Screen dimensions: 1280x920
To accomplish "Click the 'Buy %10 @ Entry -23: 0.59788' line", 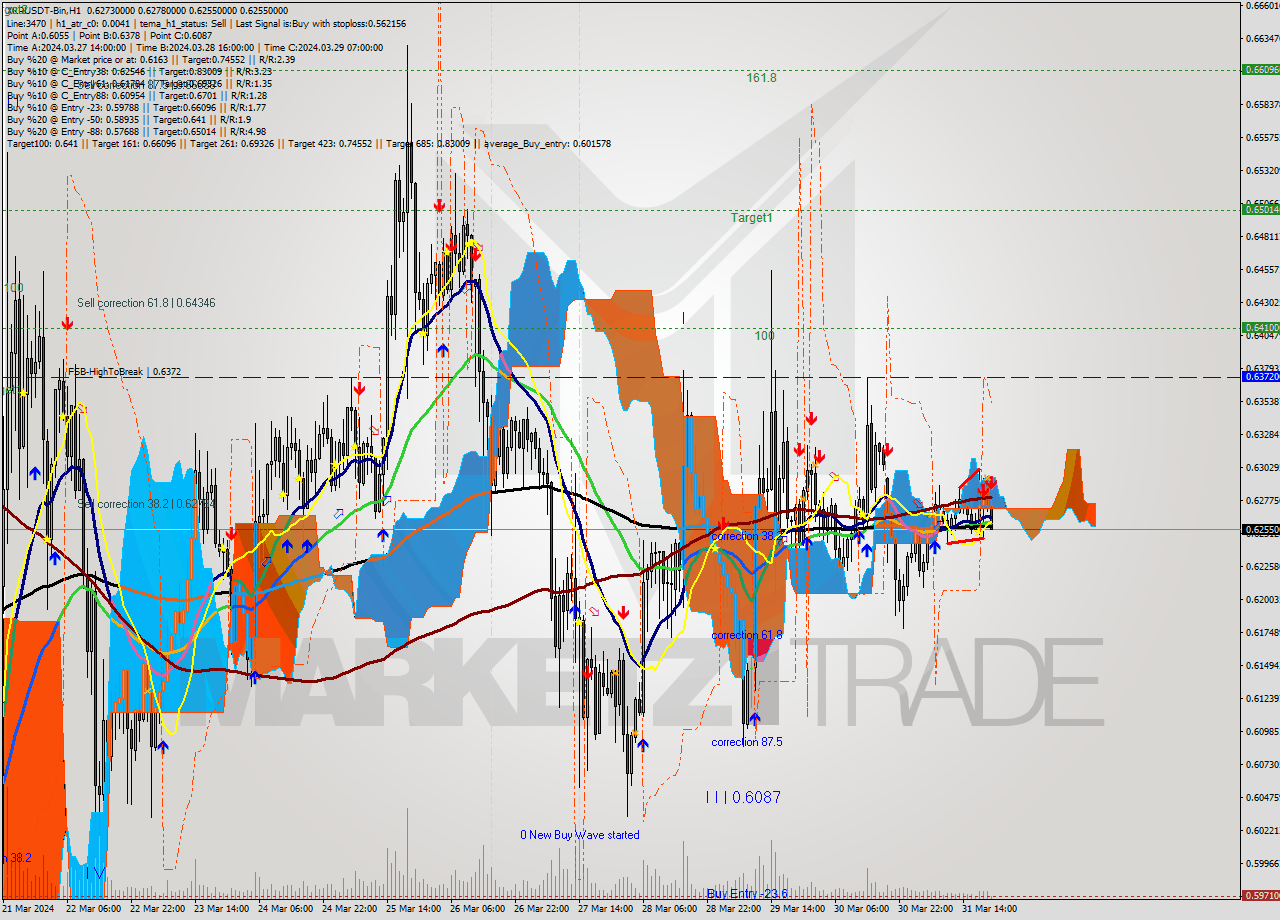I will pos(136,107).
